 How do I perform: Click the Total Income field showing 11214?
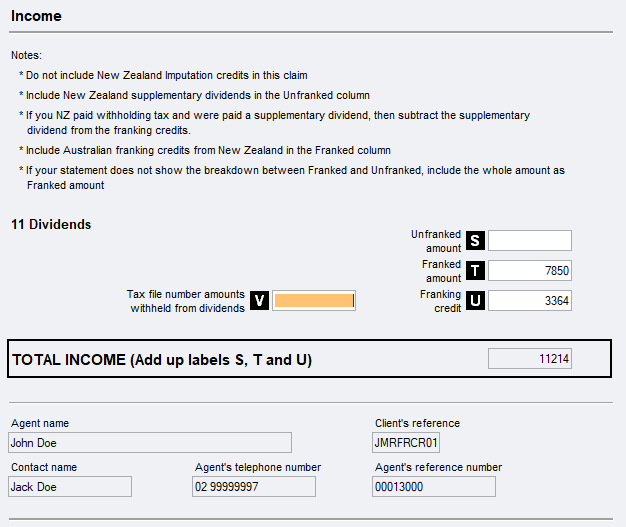(x=529, y=359)
